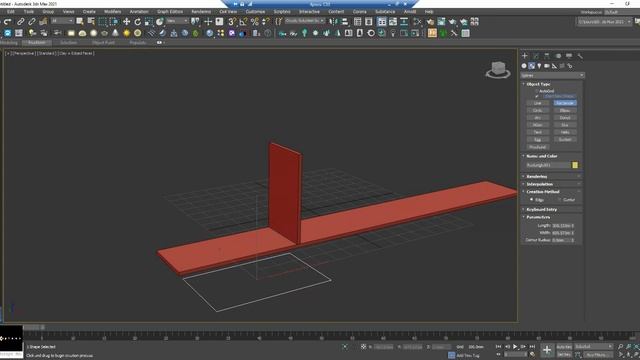The image size is (640, 360).
Task: Toggle Auto Key mode
Action: pyautogui.click(x=564, y=347)
